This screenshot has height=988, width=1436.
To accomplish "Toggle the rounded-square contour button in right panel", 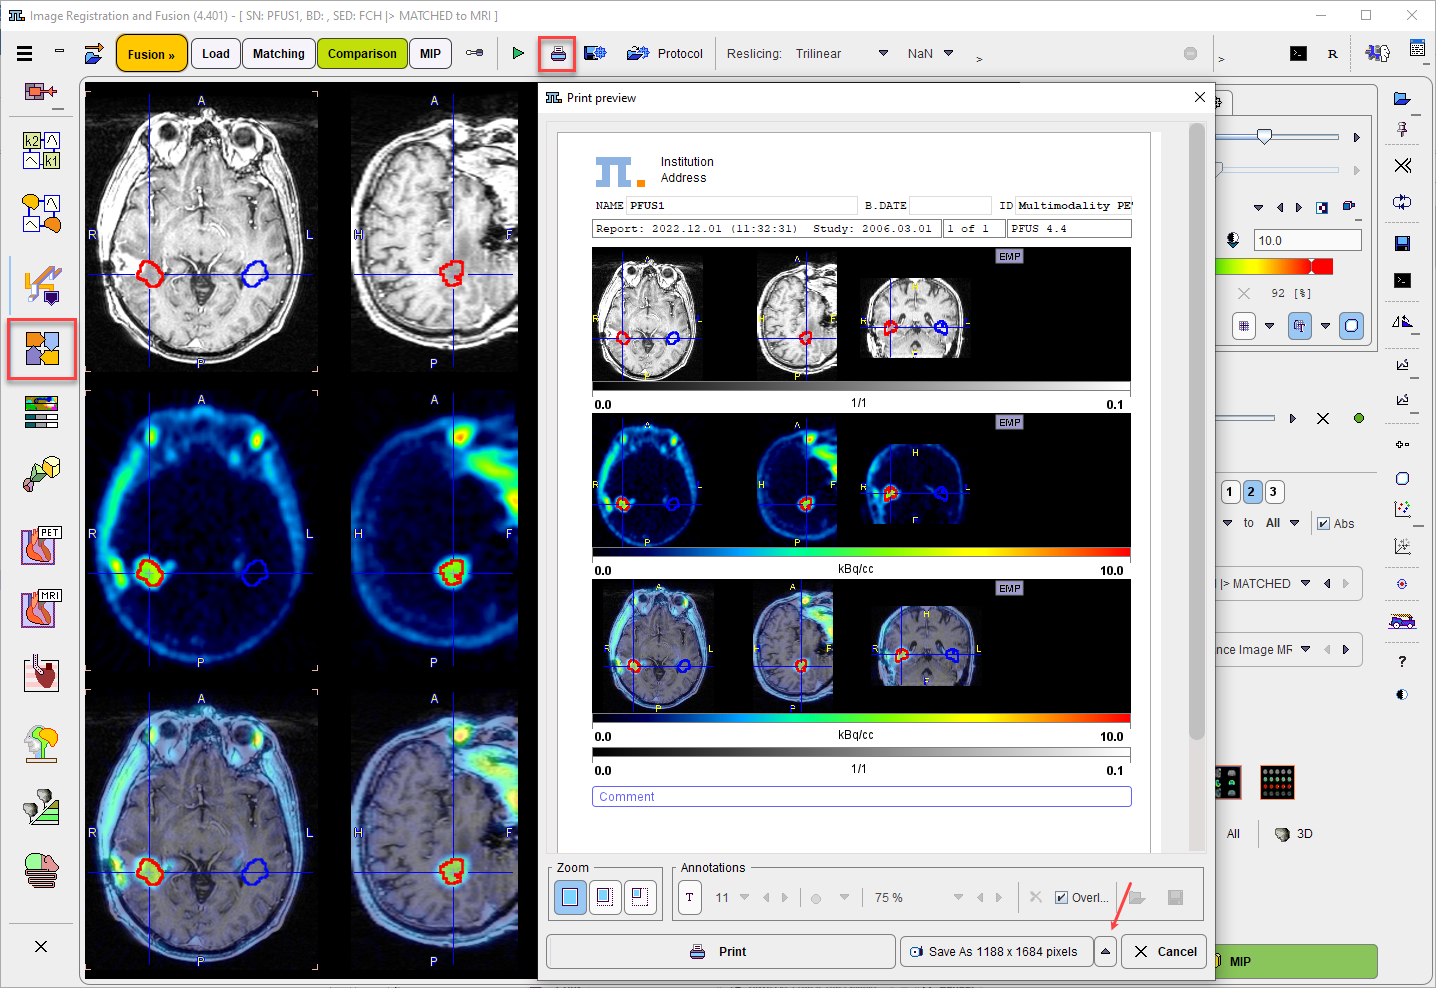I will click(1351, 326).
